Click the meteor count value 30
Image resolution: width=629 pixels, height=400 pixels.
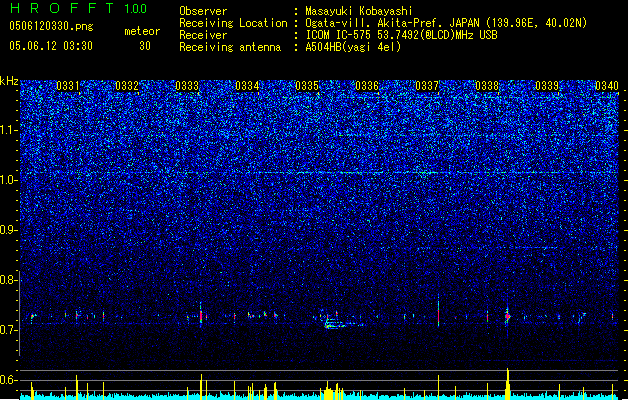pyautogui.click(x=145, y=46)
